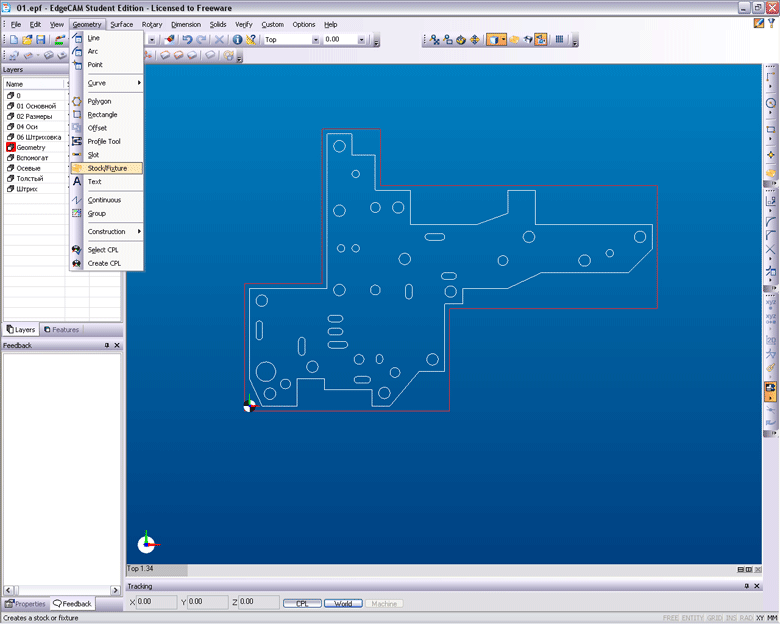Click the Open file folder icon
This screenshot has height=624, width=780.
27,40
